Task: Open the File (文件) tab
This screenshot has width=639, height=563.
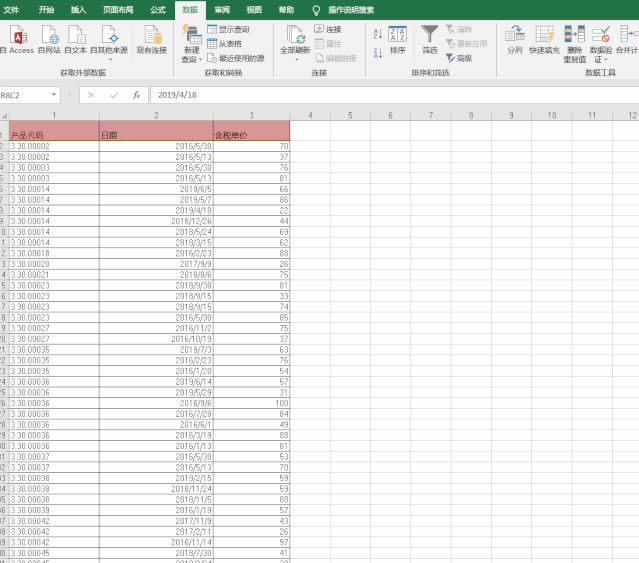Action: click(11, 10)
